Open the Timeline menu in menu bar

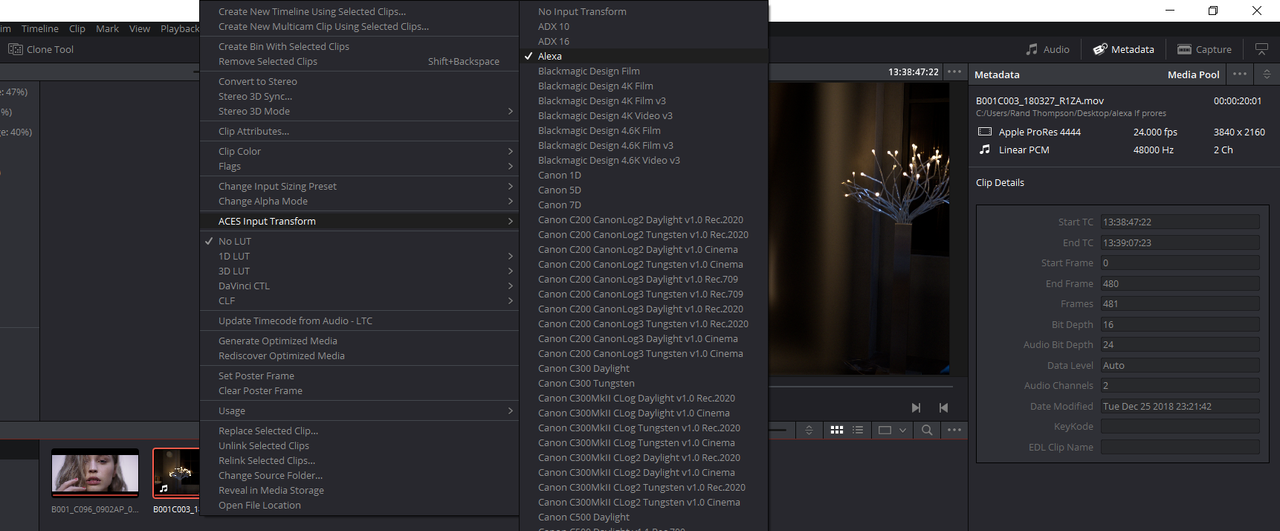point(40,29)
